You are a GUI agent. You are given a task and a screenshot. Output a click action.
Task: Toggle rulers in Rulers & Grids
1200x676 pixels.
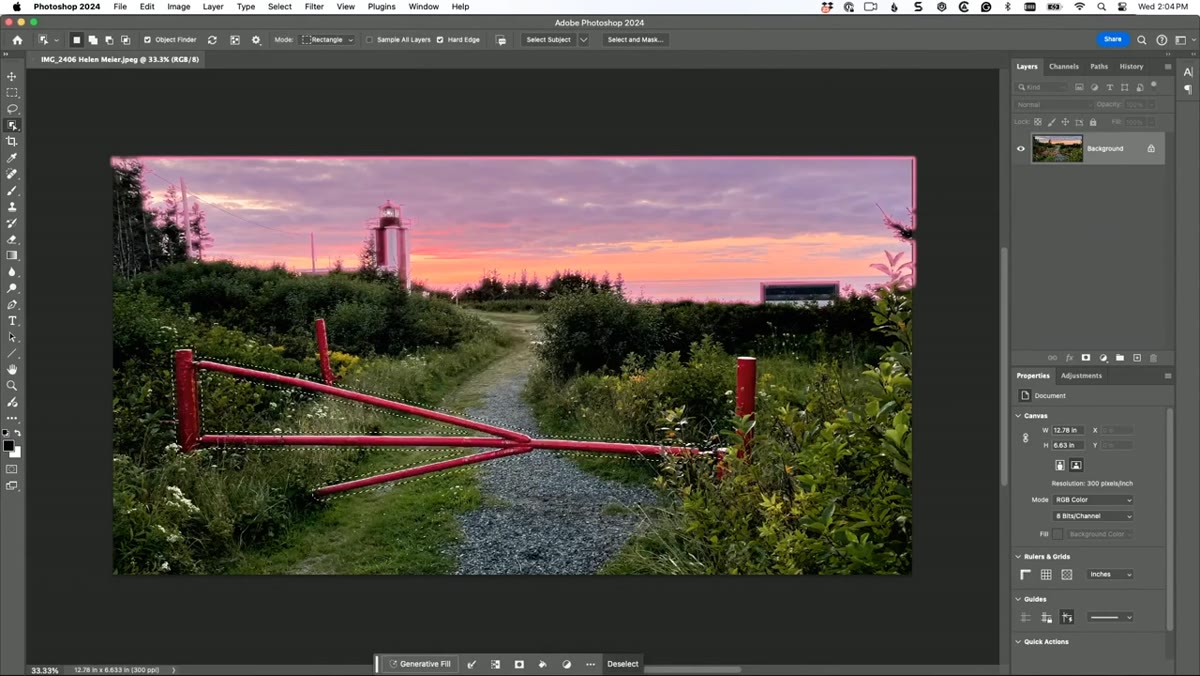[1025, 575]
